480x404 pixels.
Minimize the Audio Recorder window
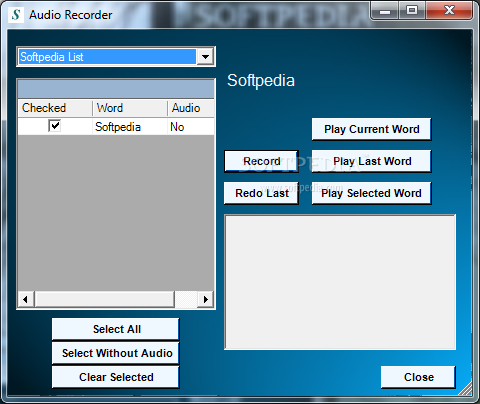click(x=385, y=11)
